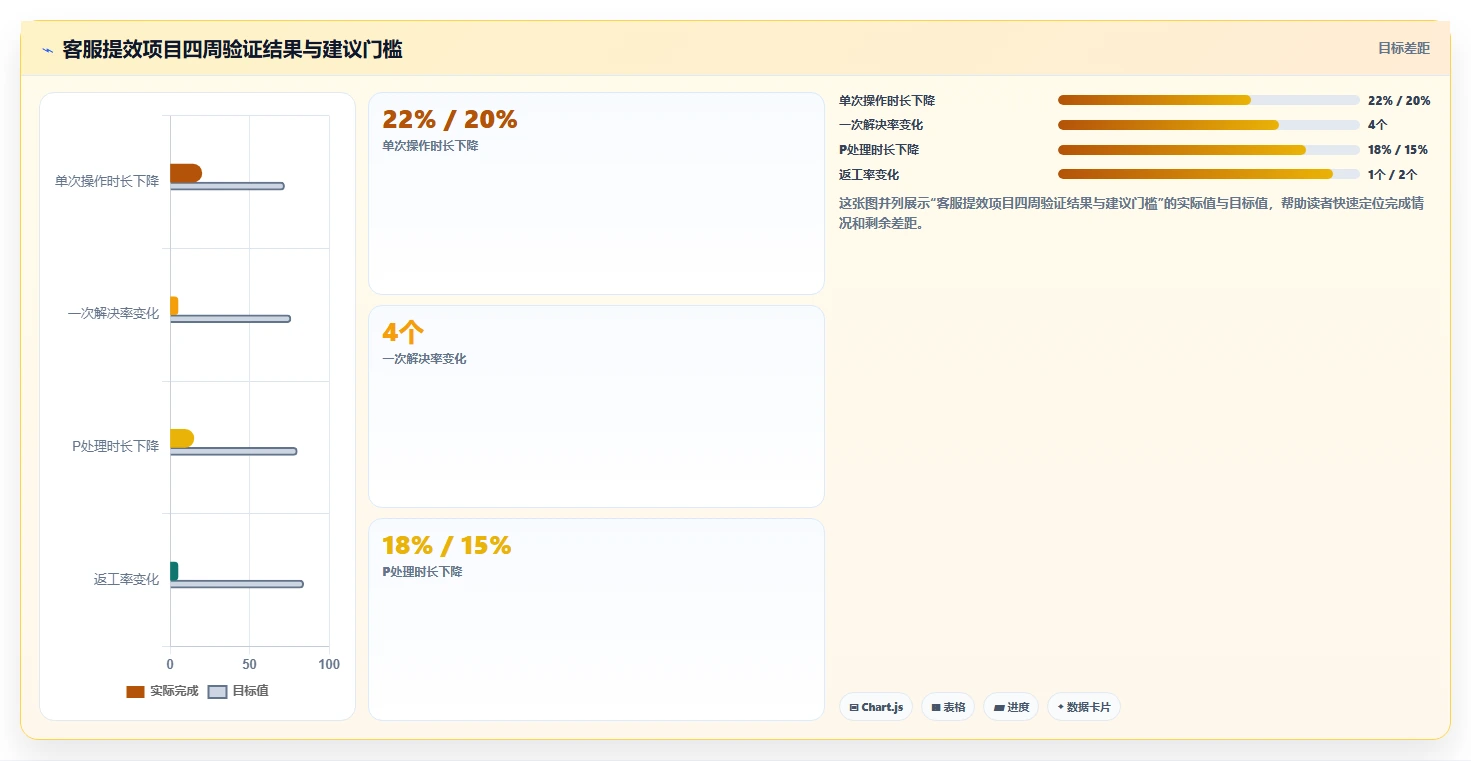The height and width of the screenshot is (761, 1471).
Task: Click the x-axis tick value 50
Action: 249,665
